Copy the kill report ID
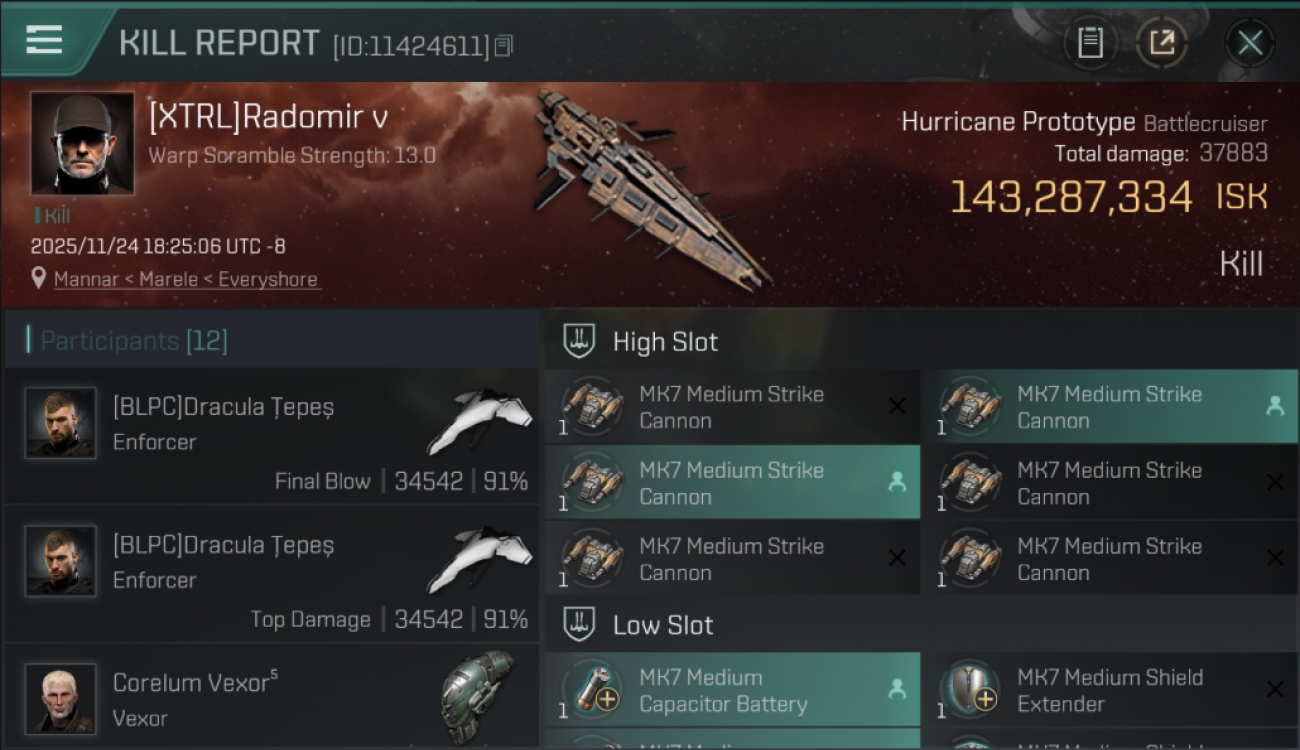The height and width of the screenshot is (750, 1300). click(504, 46)
